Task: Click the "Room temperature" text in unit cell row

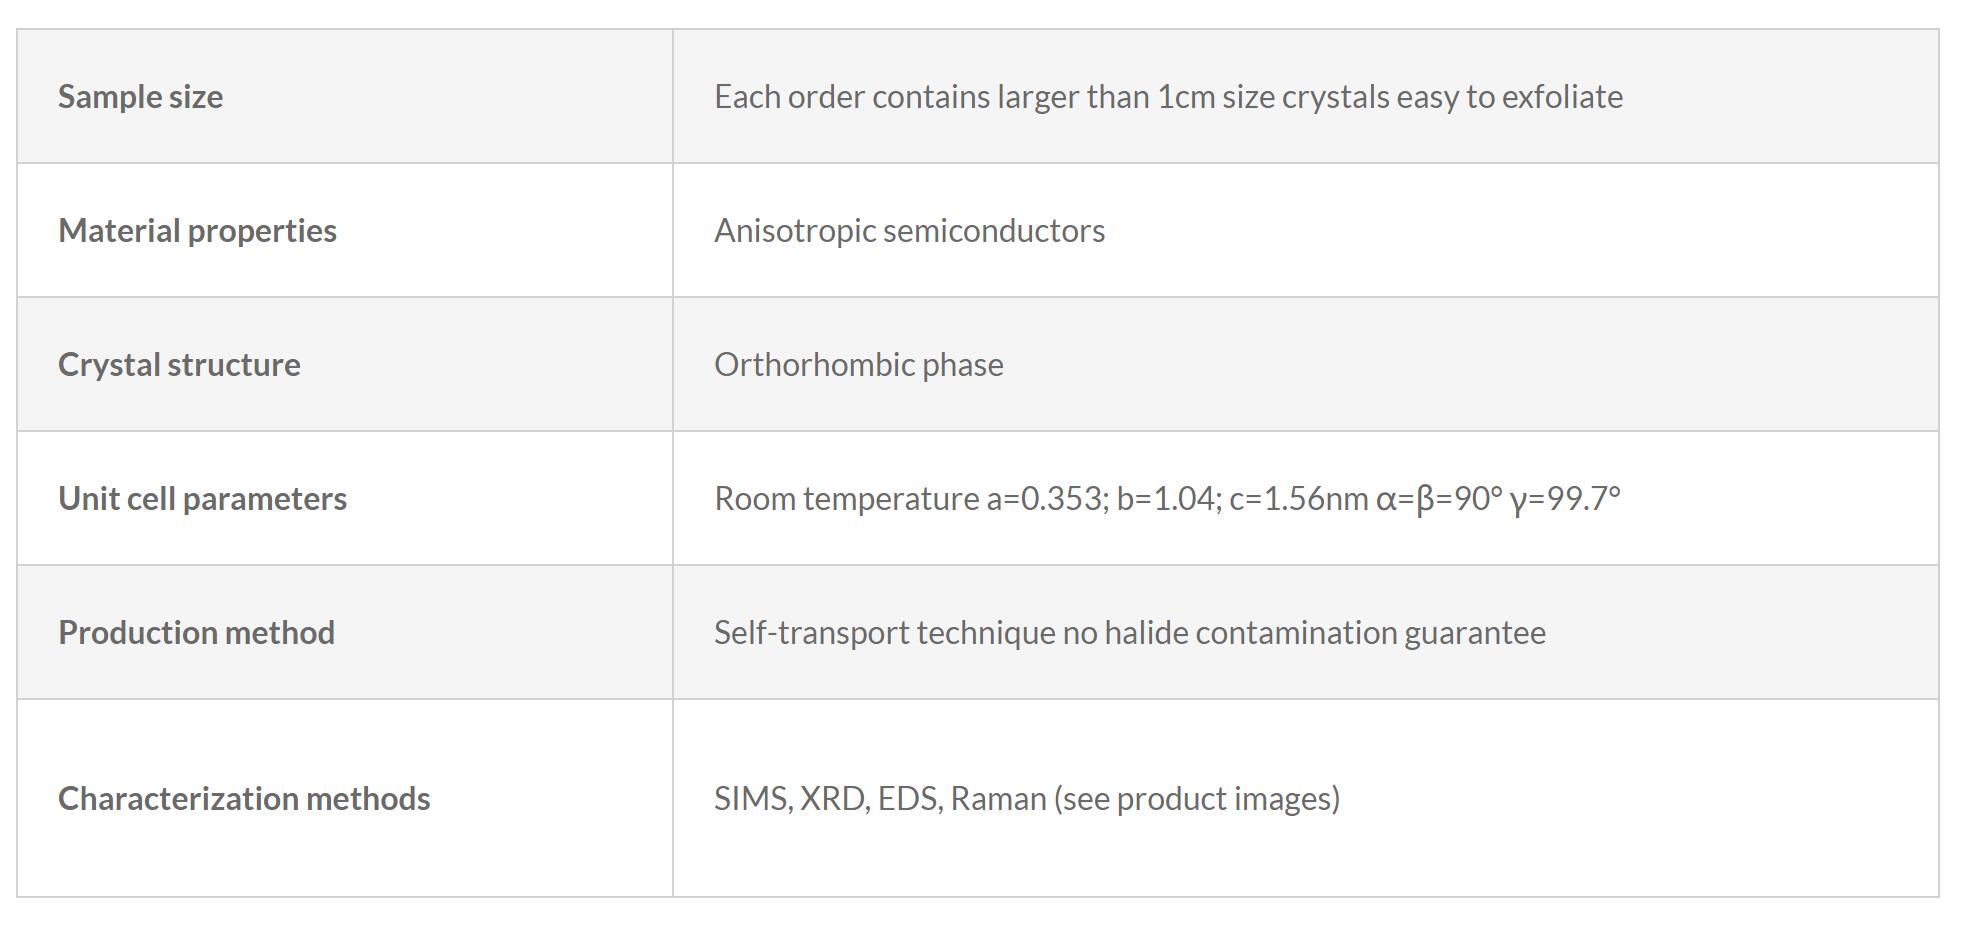Action: coord(846,499)
